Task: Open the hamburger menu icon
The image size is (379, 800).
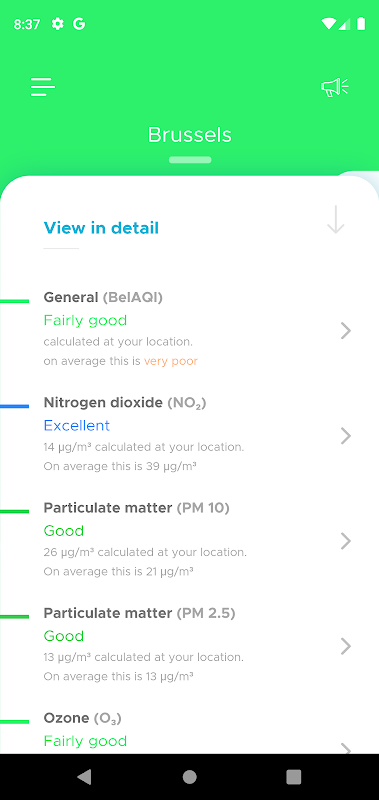Action: point(43,87)
